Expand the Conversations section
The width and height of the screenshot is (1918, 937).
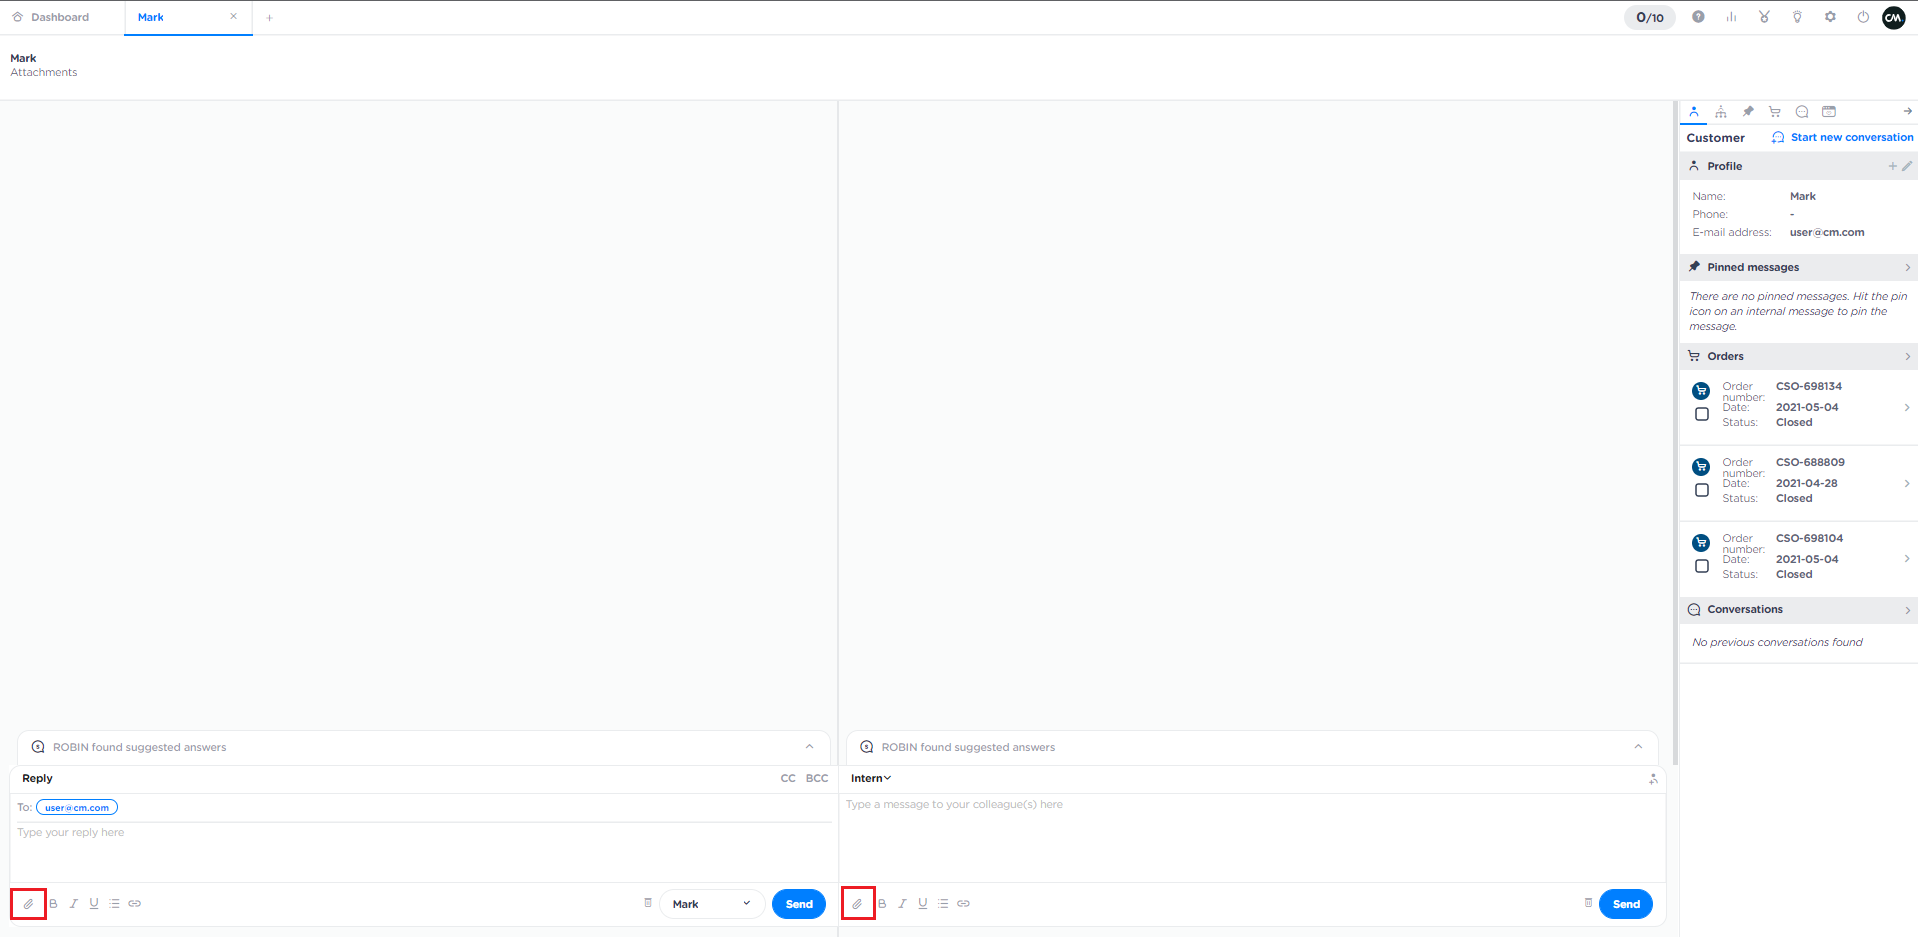[1906, 609]
